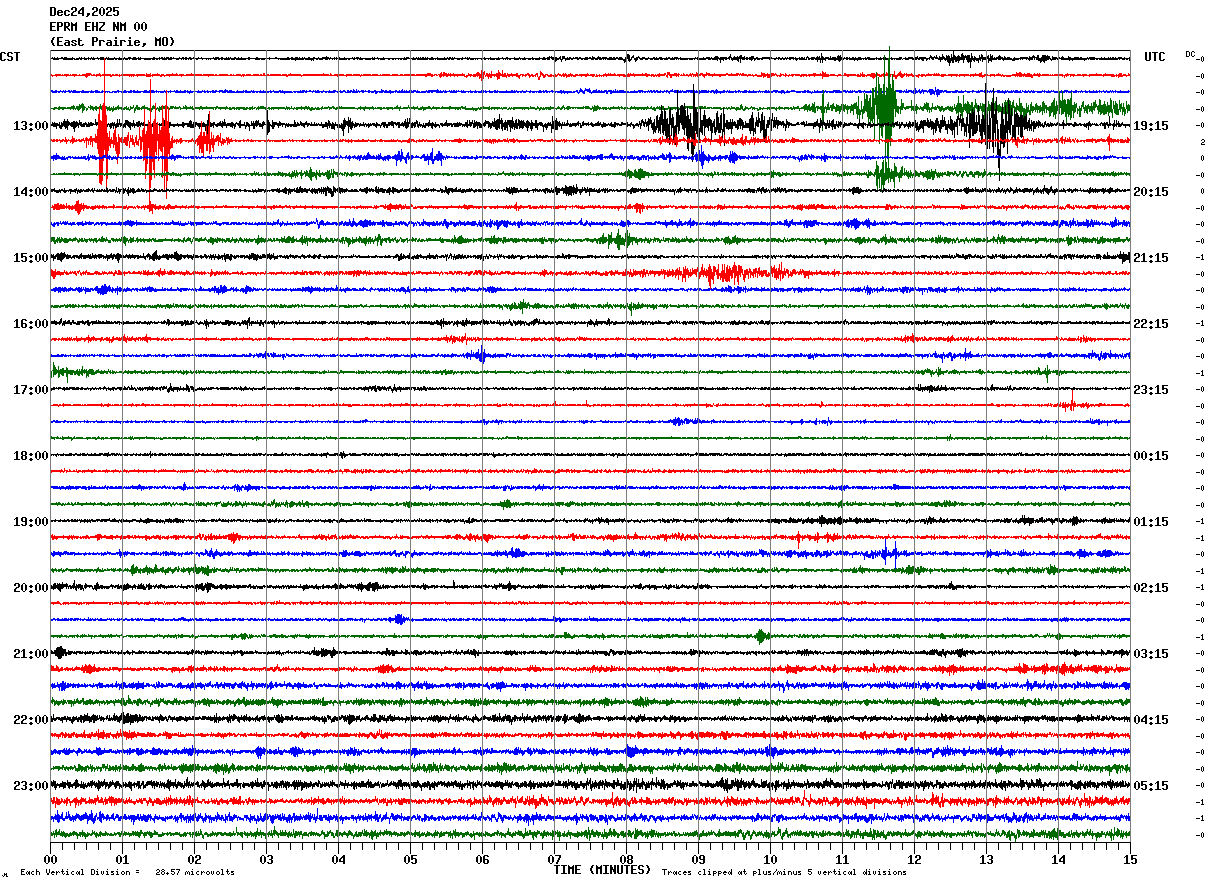Click the date label Dec24,2025
The height and width of the screenshot is (886, 1210).
(84, 12)
